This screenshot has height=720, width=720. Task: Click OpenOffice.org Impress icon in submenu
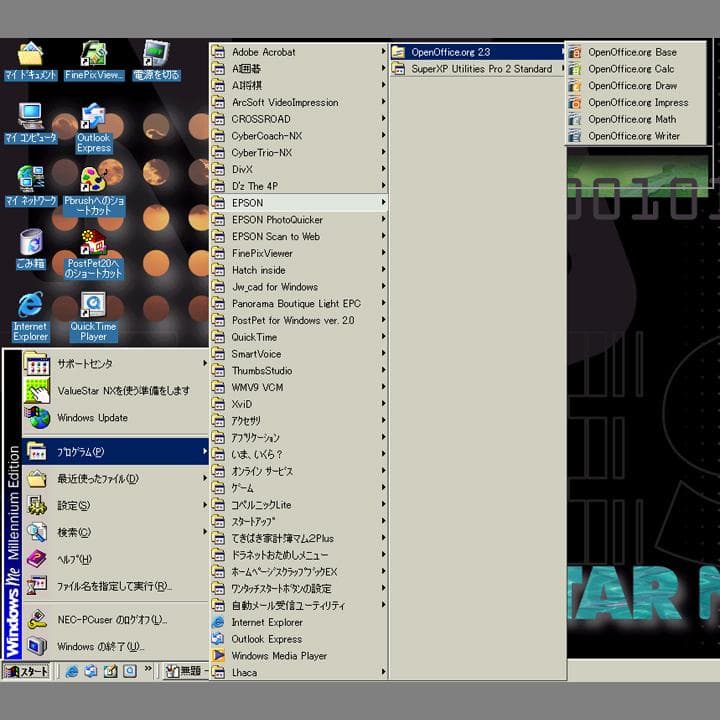574,102
